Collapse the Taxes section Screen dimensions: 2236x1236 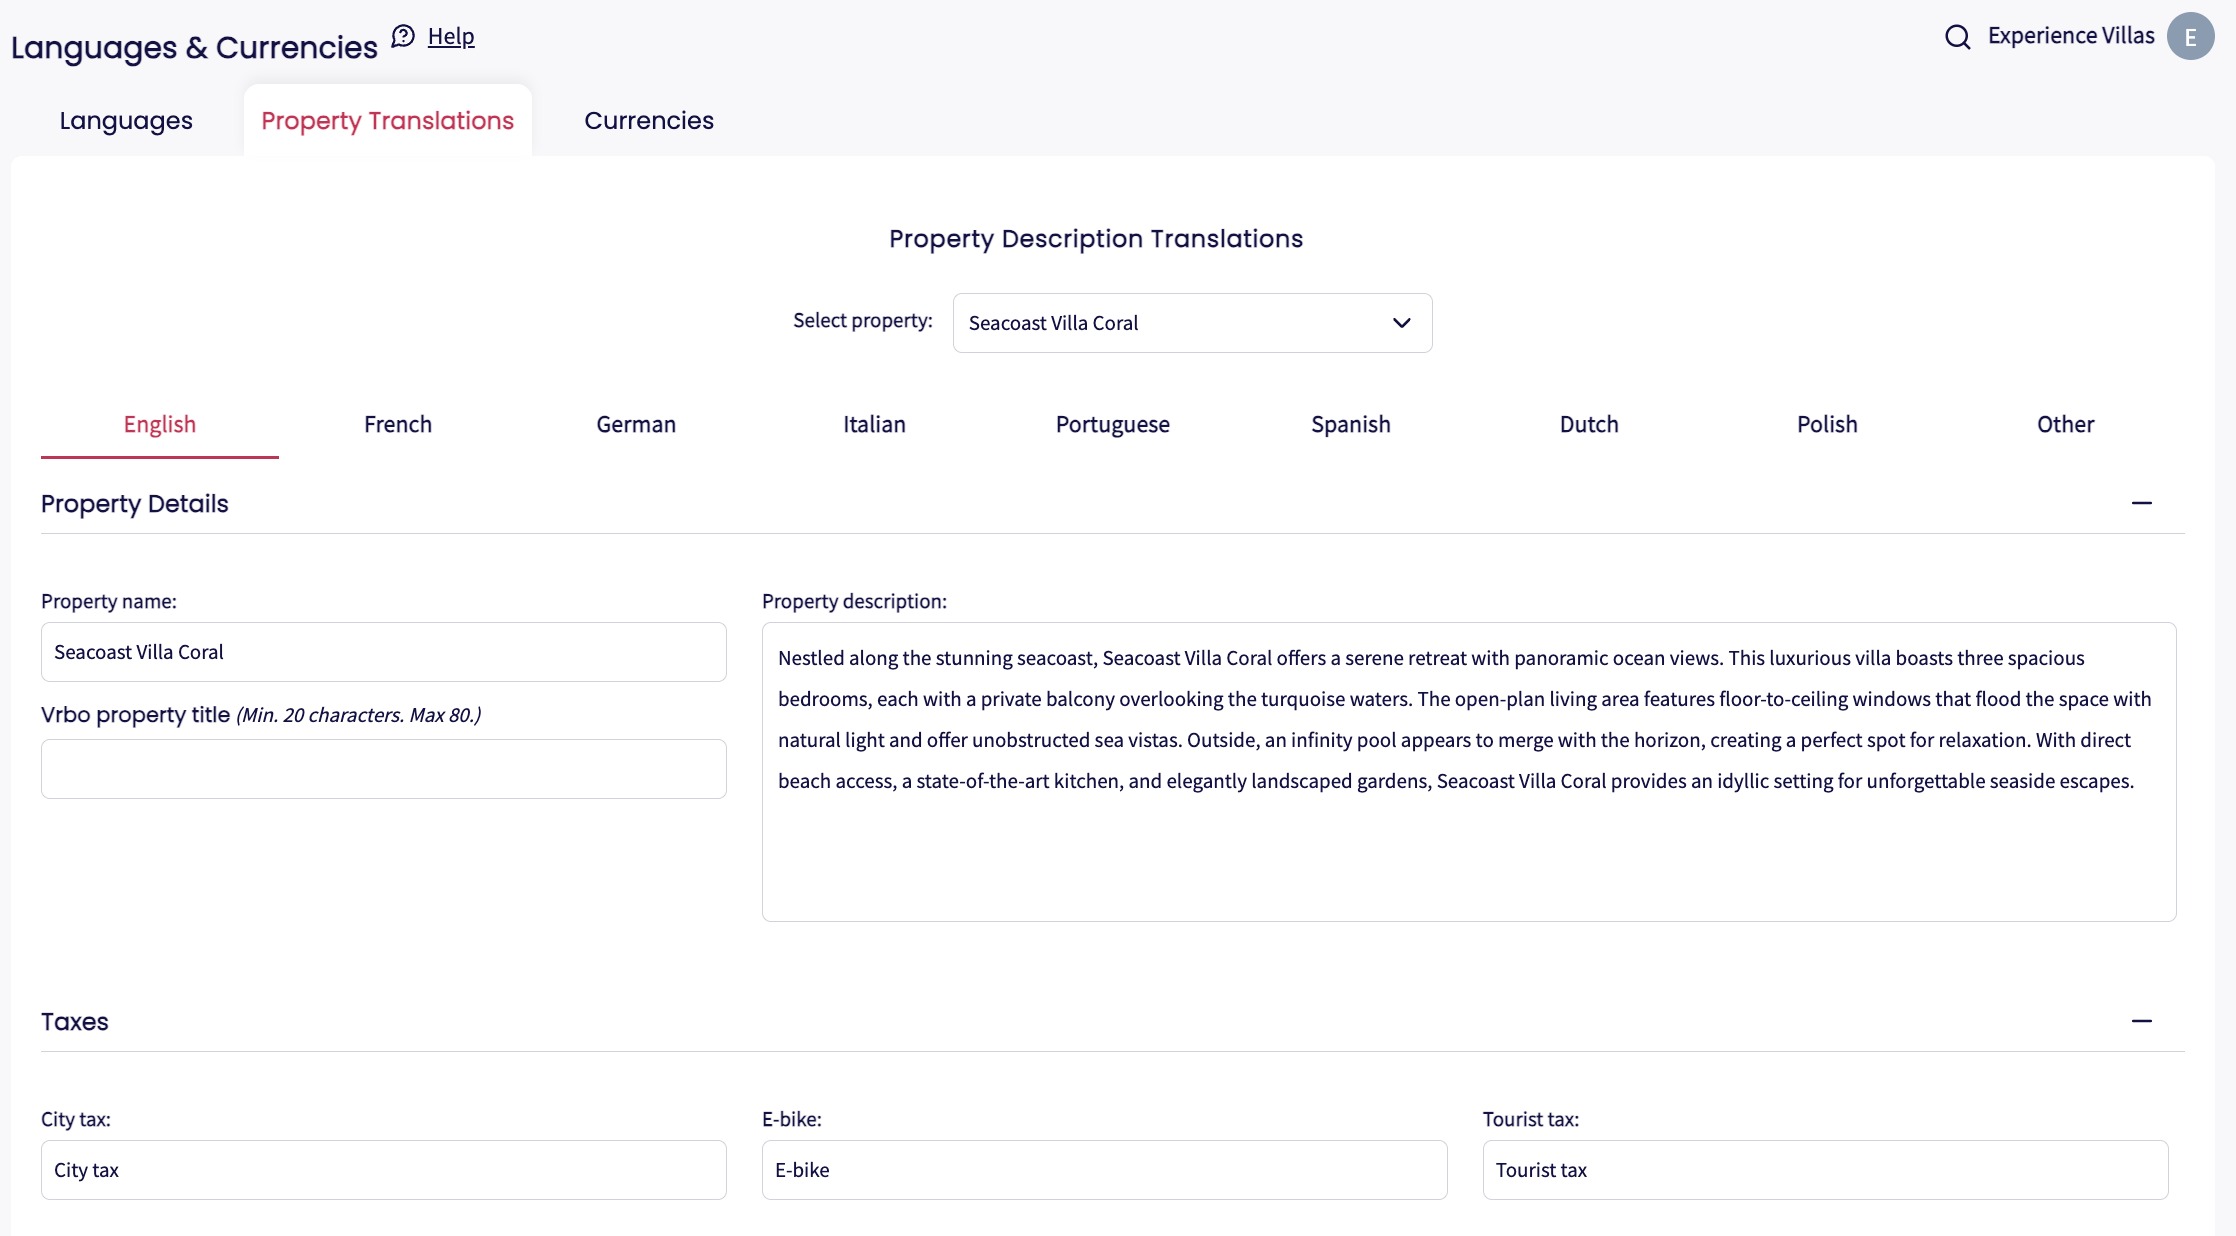coord(2141,1021)
